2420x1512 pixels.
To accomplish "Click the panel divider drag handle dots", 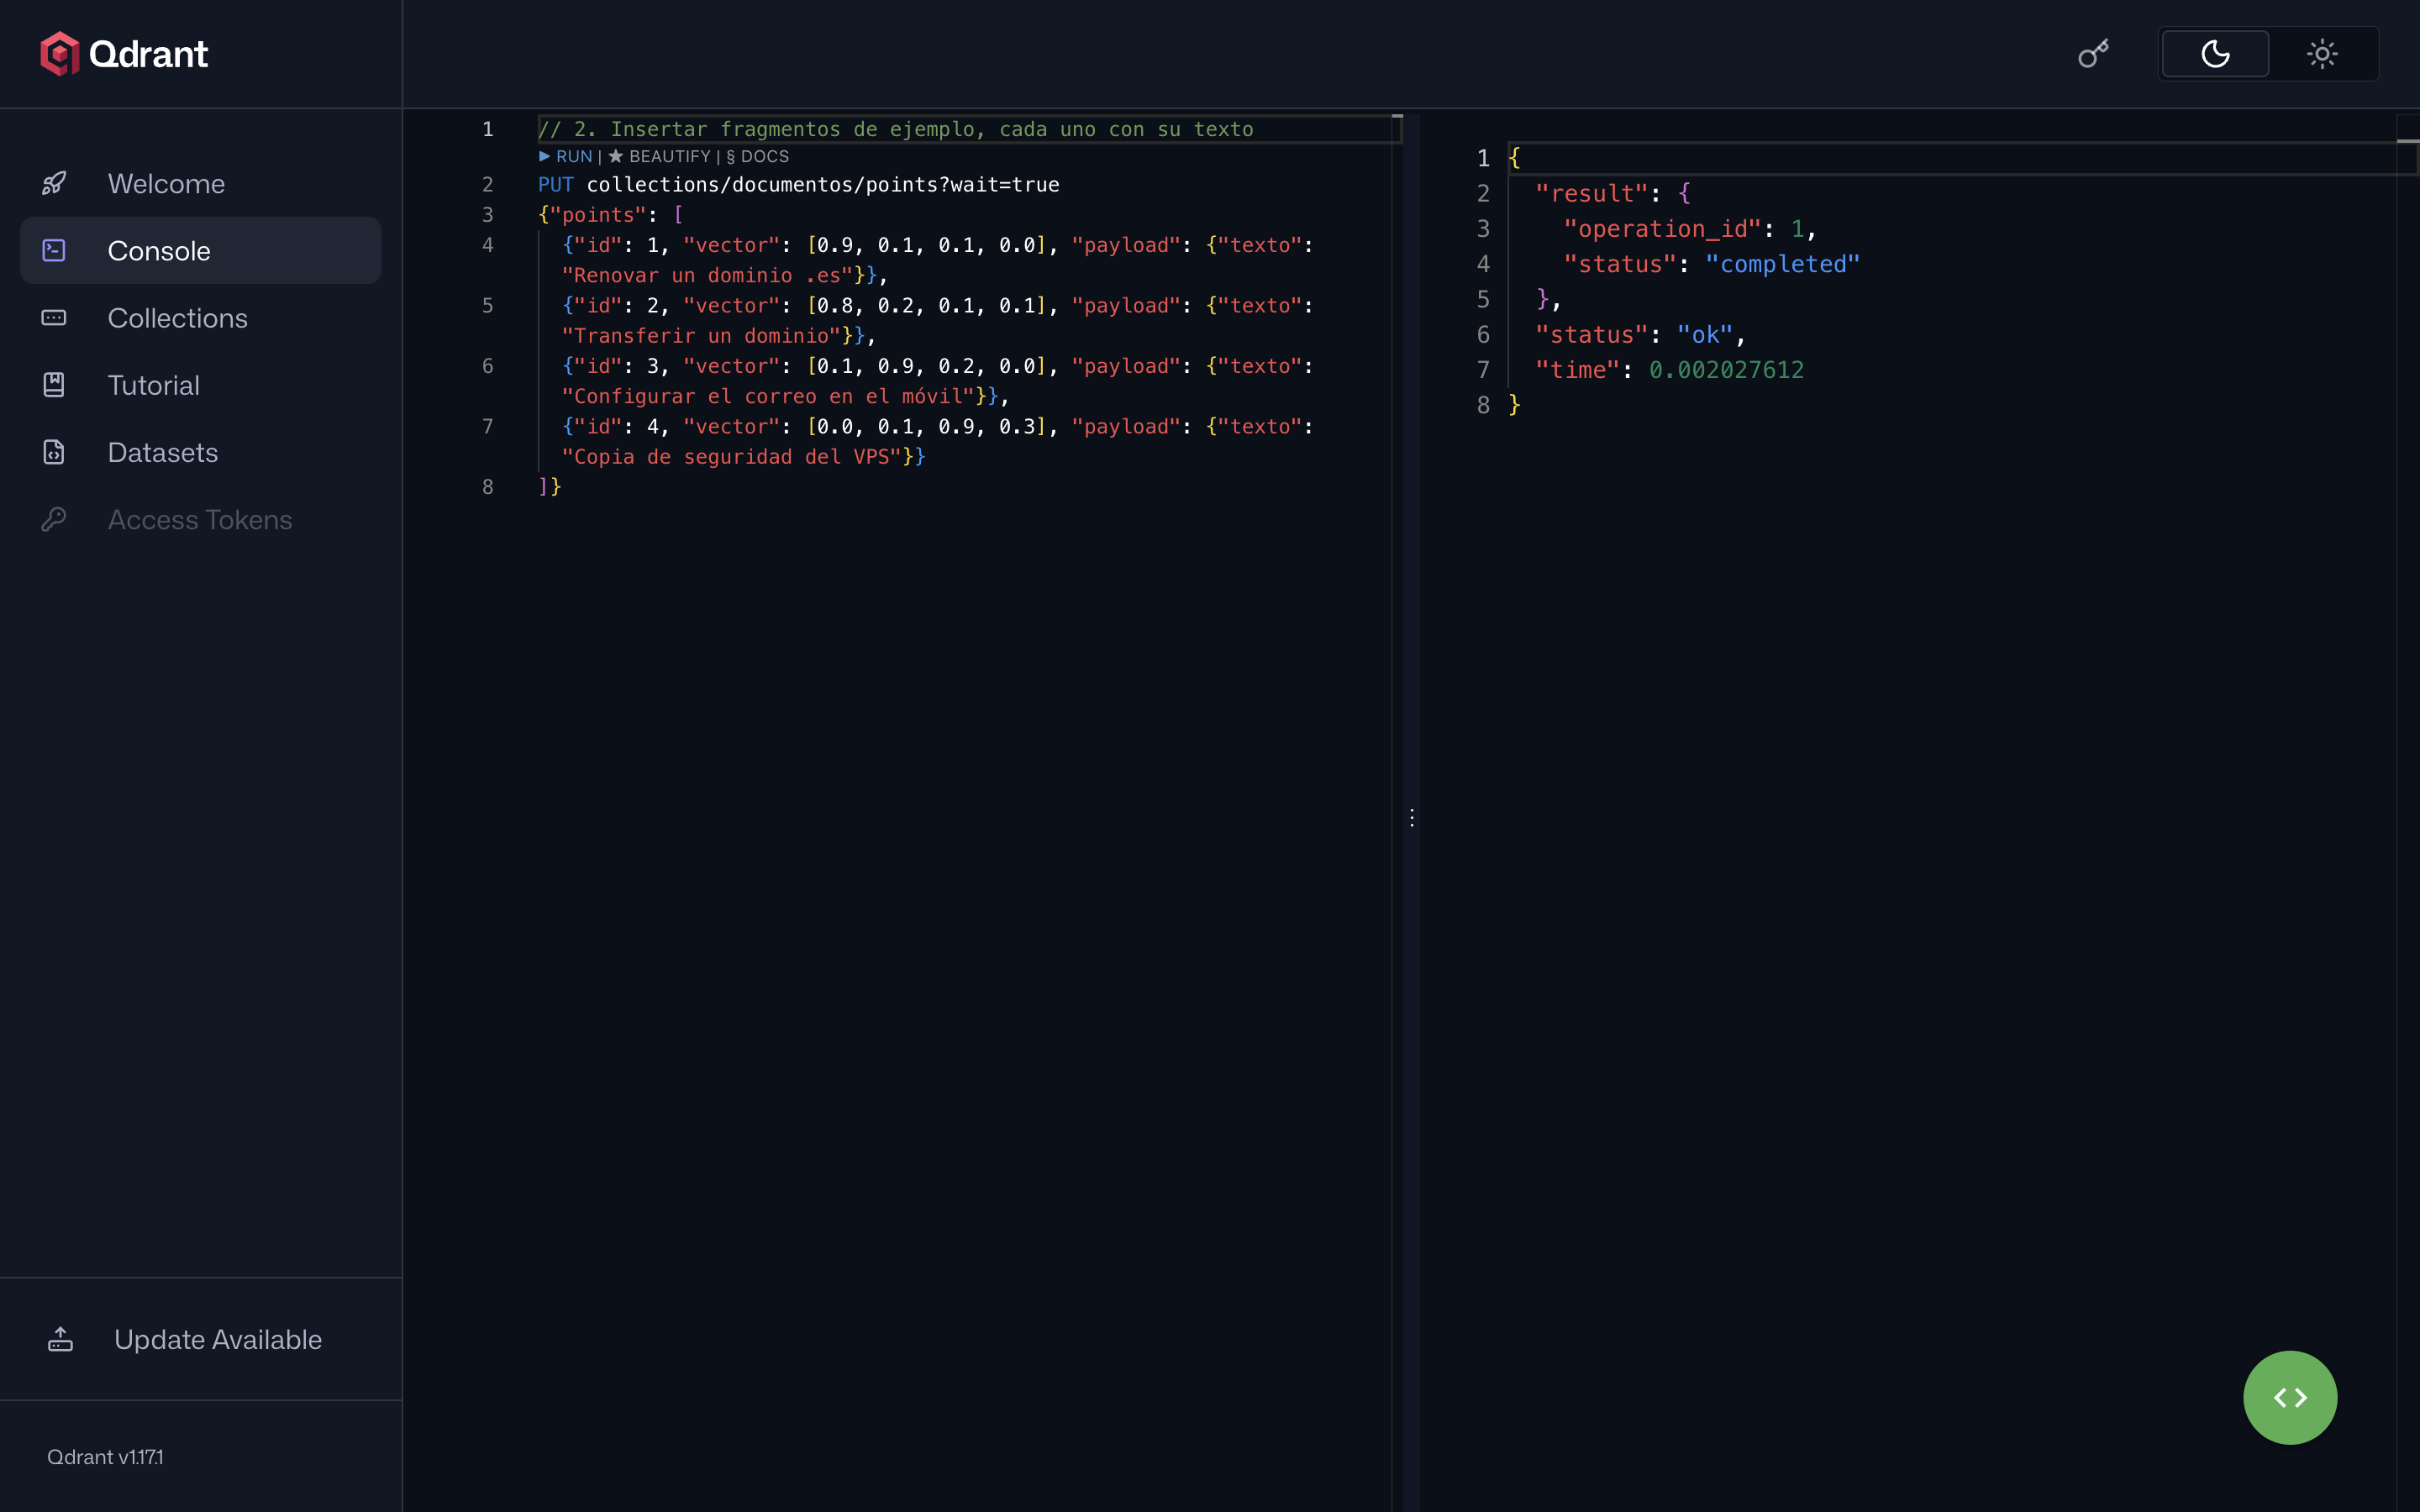I will (1411, 818).
